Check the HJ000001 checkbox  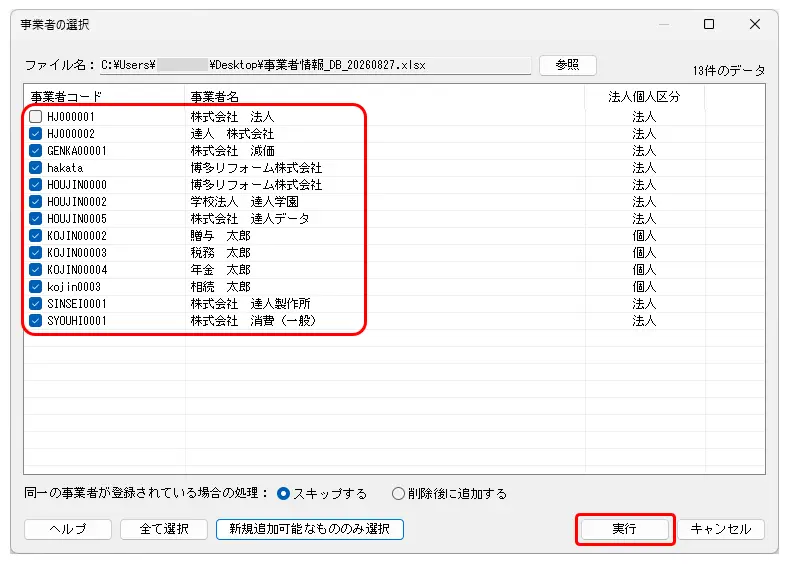coord(35,117)
